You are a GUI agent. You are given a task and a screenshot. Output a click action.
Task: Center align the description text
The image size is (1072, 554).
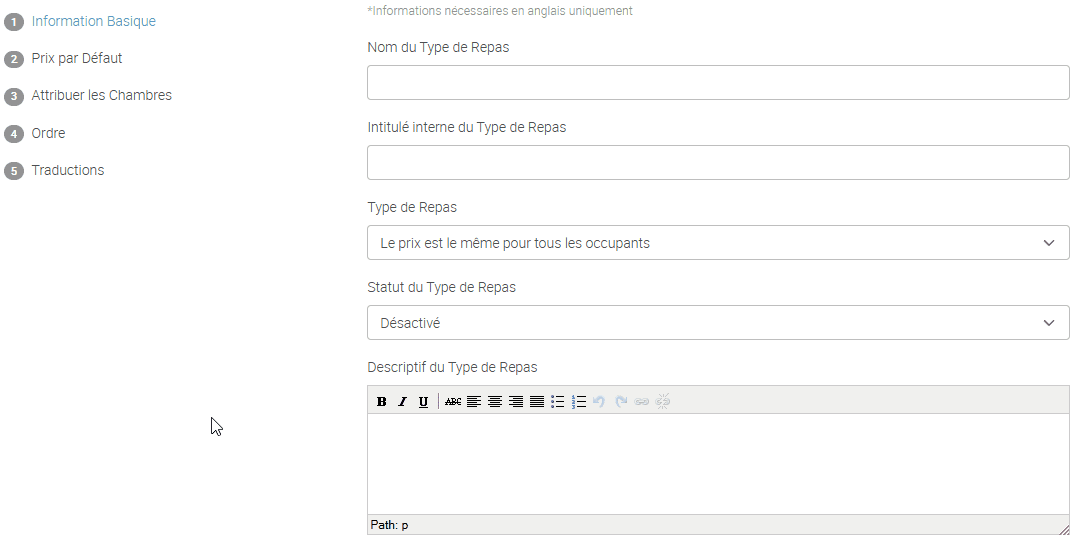[495, 402]
